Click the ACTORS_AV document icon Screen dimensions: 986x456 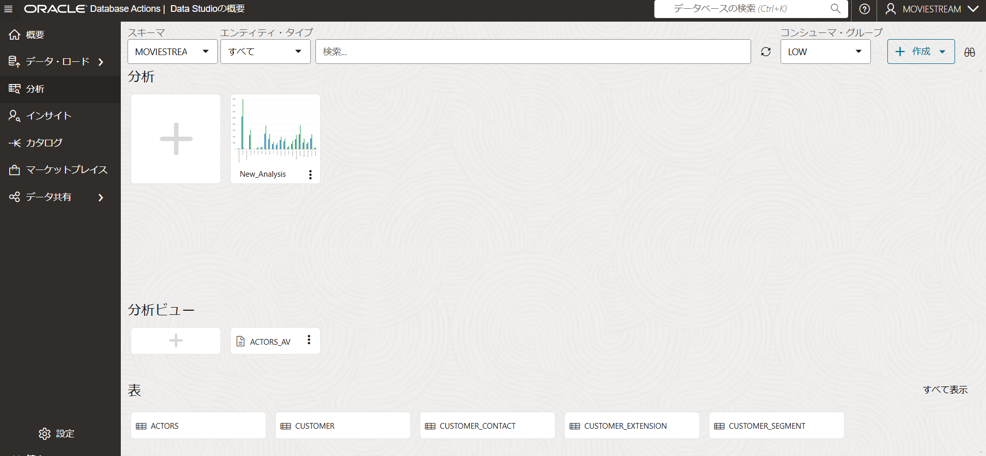240,342
